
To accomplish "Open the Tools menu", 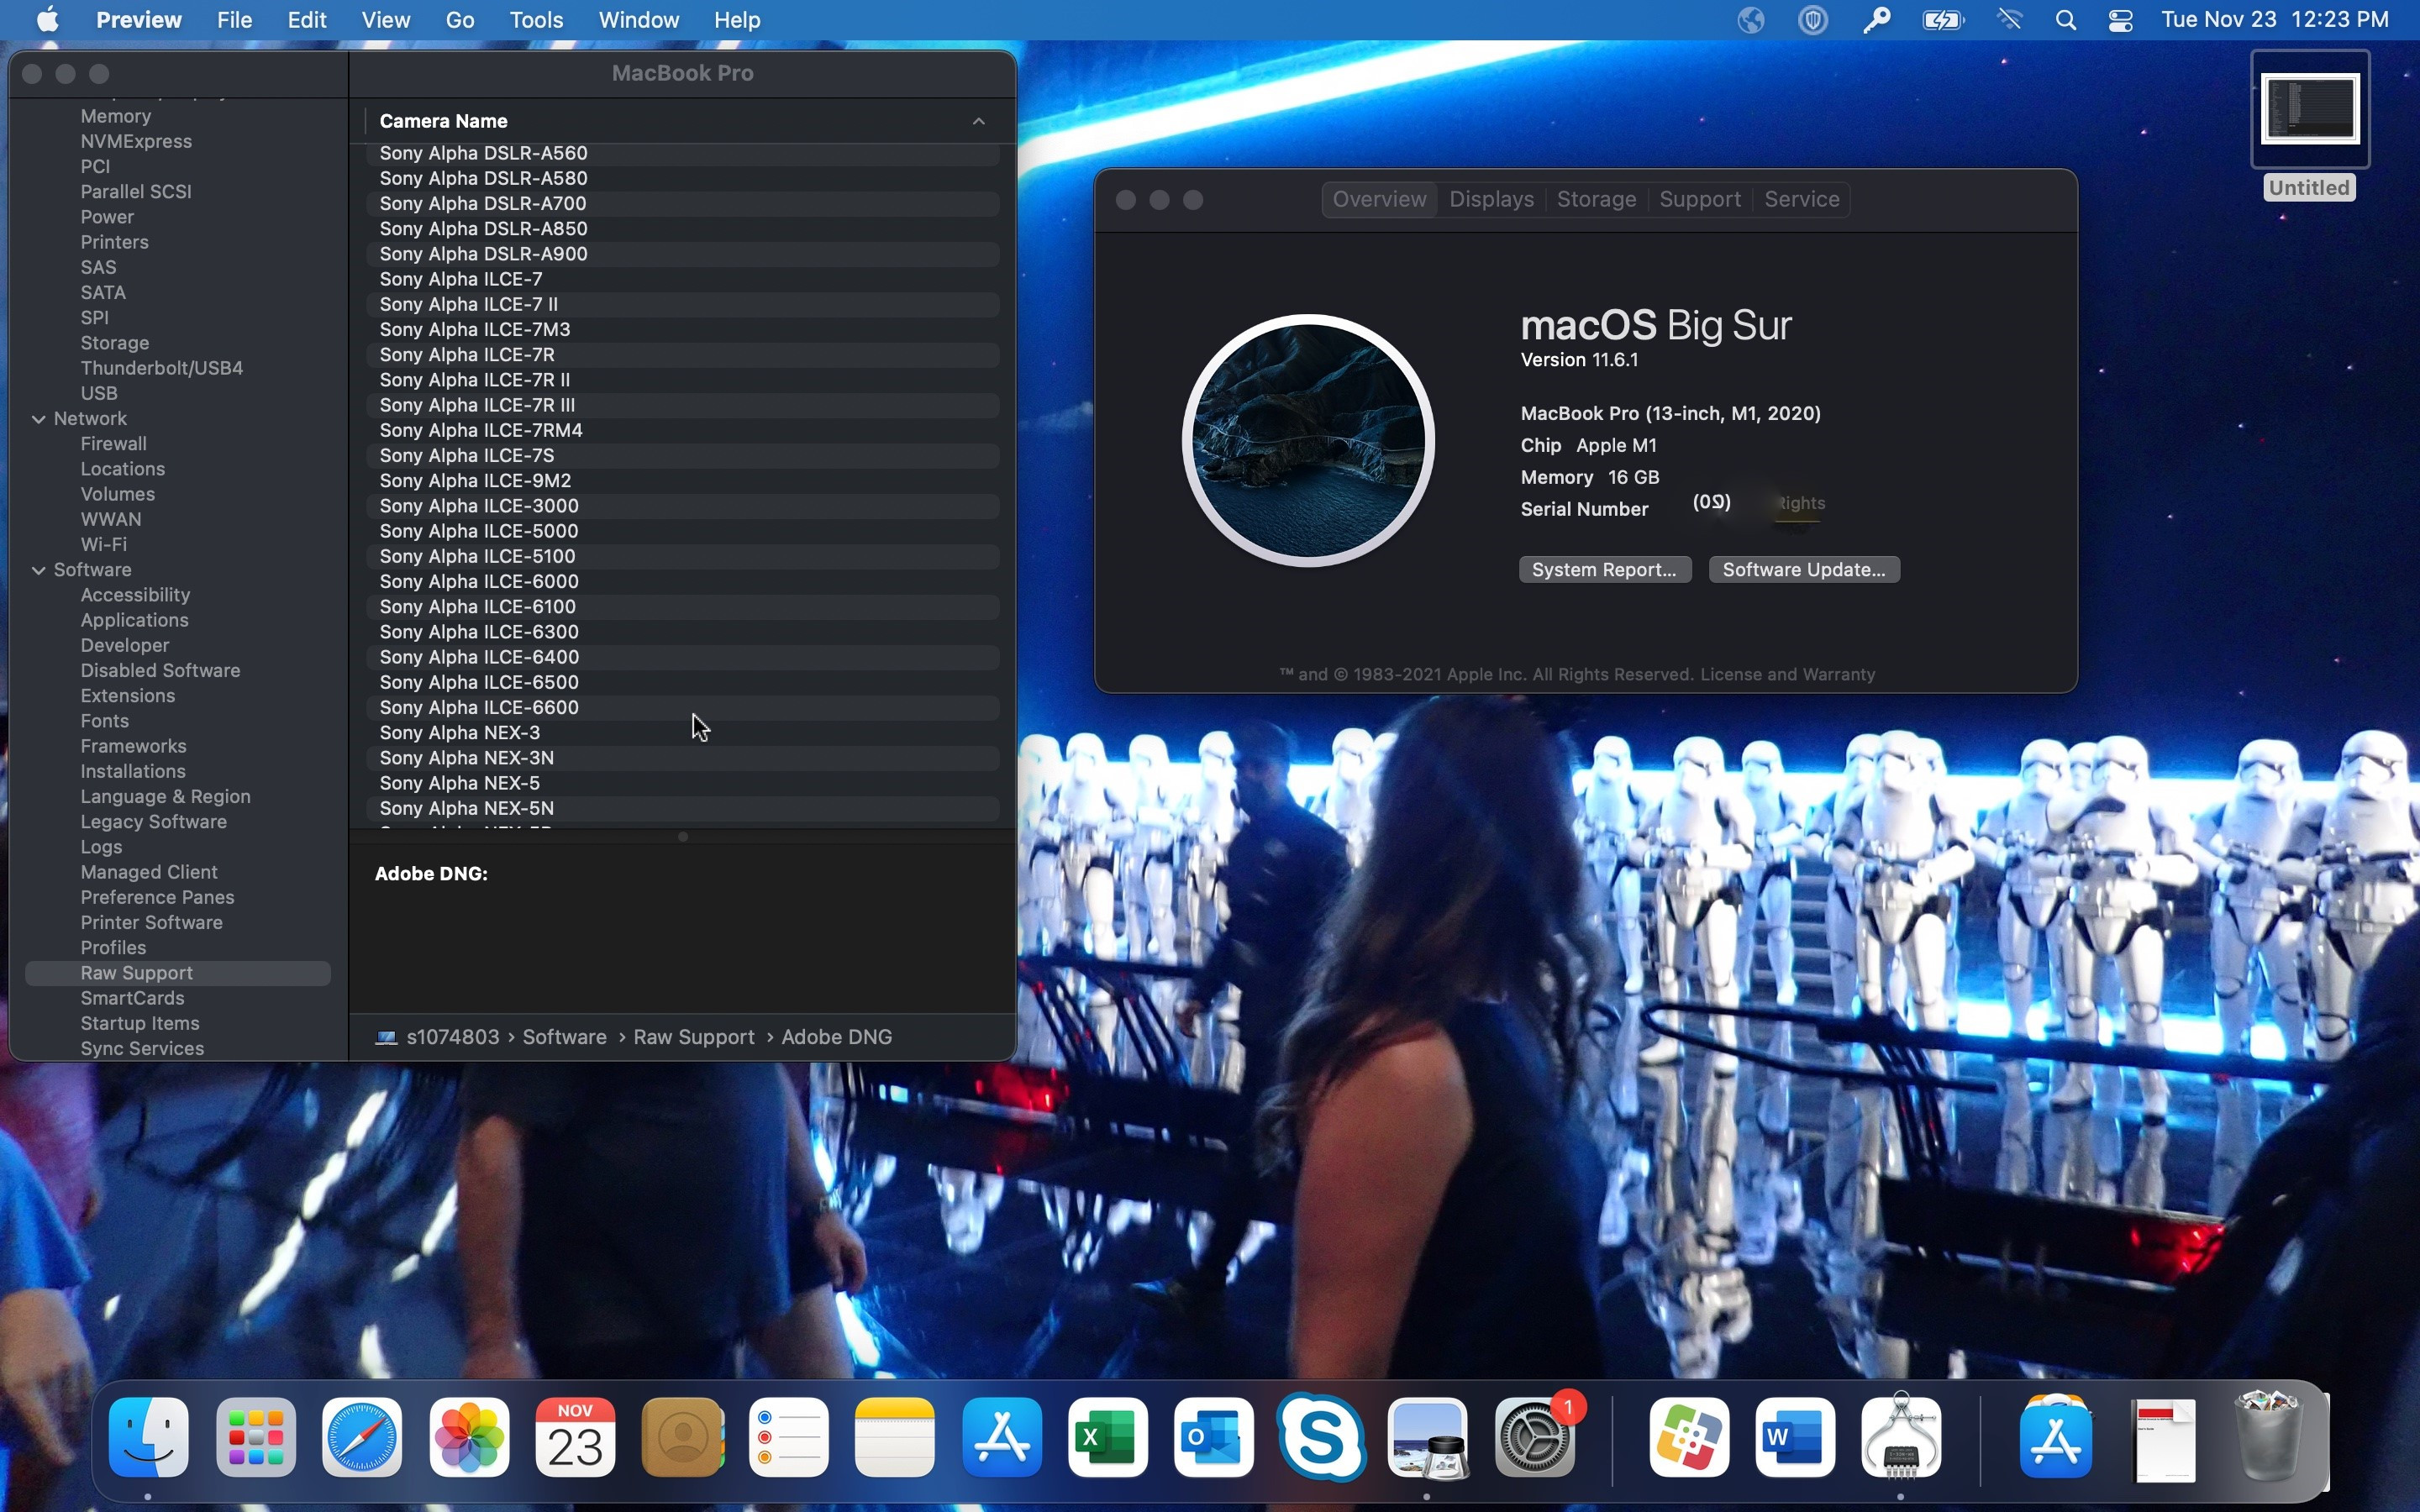I will point(536,20).
